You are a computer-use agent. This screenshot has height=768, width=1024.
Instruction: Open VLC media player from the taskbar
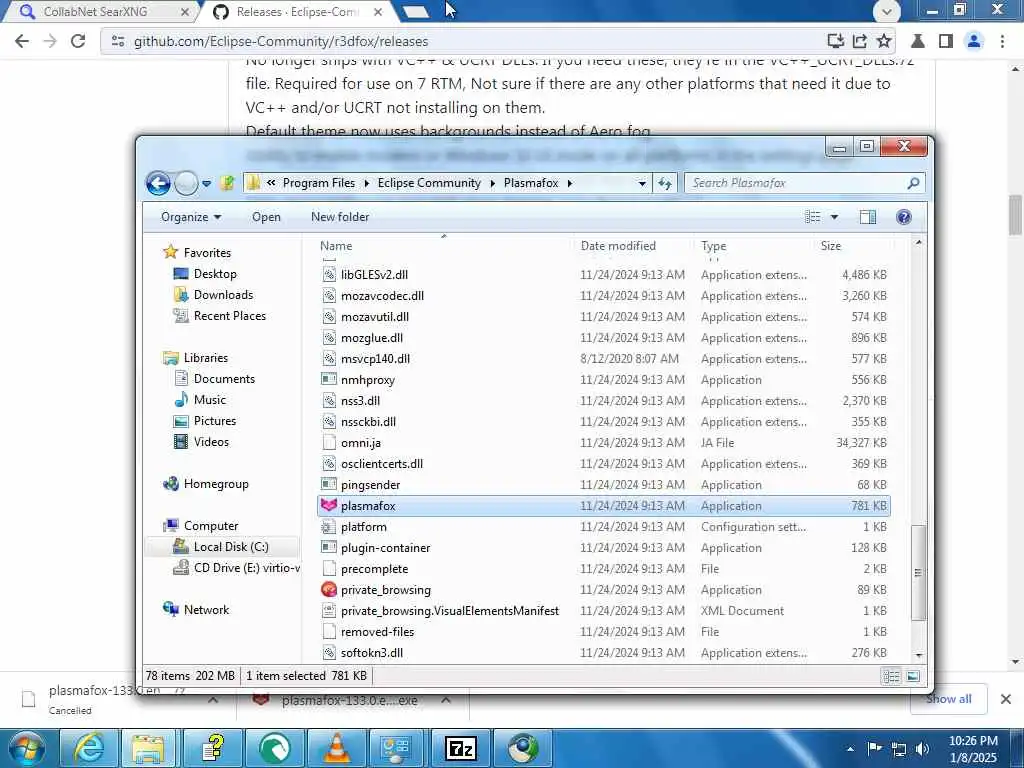[x=336, y=748]
